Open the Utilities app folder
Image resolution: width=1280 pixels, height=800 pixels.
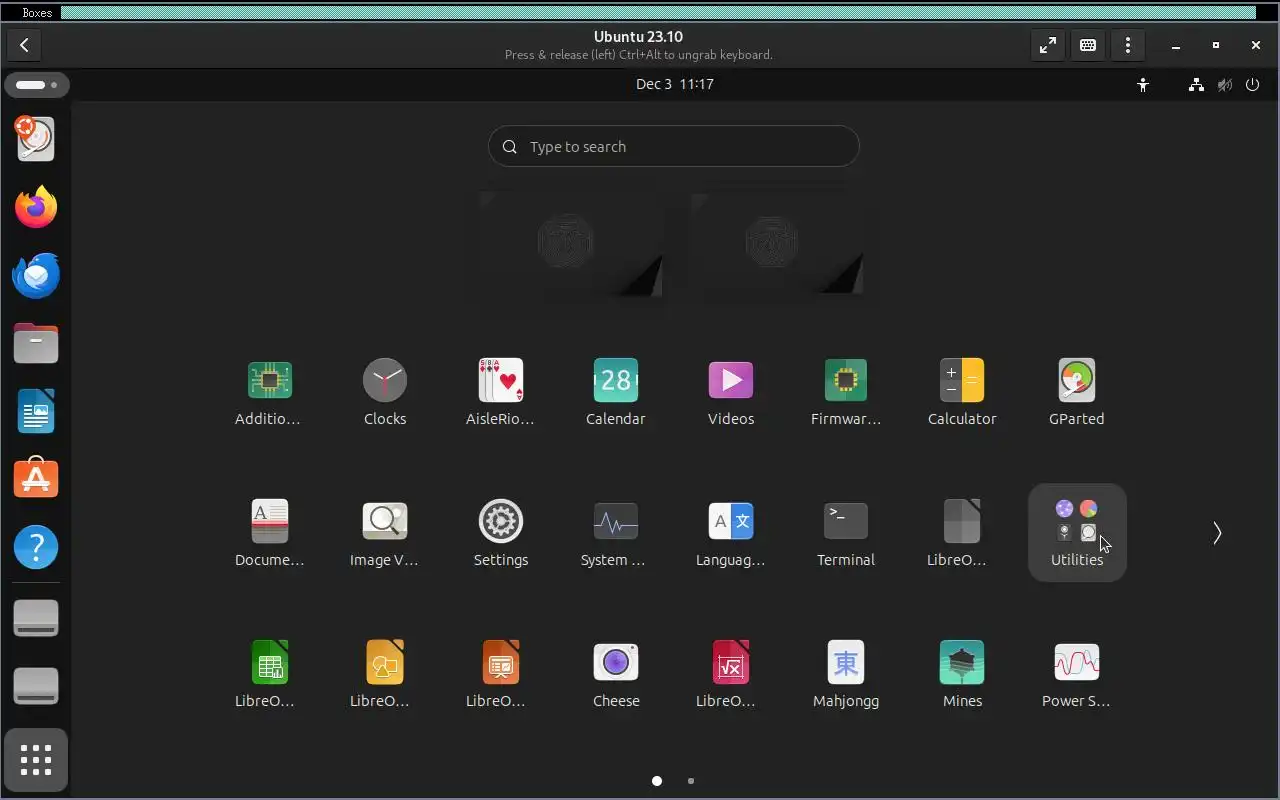pos(1077,533)
